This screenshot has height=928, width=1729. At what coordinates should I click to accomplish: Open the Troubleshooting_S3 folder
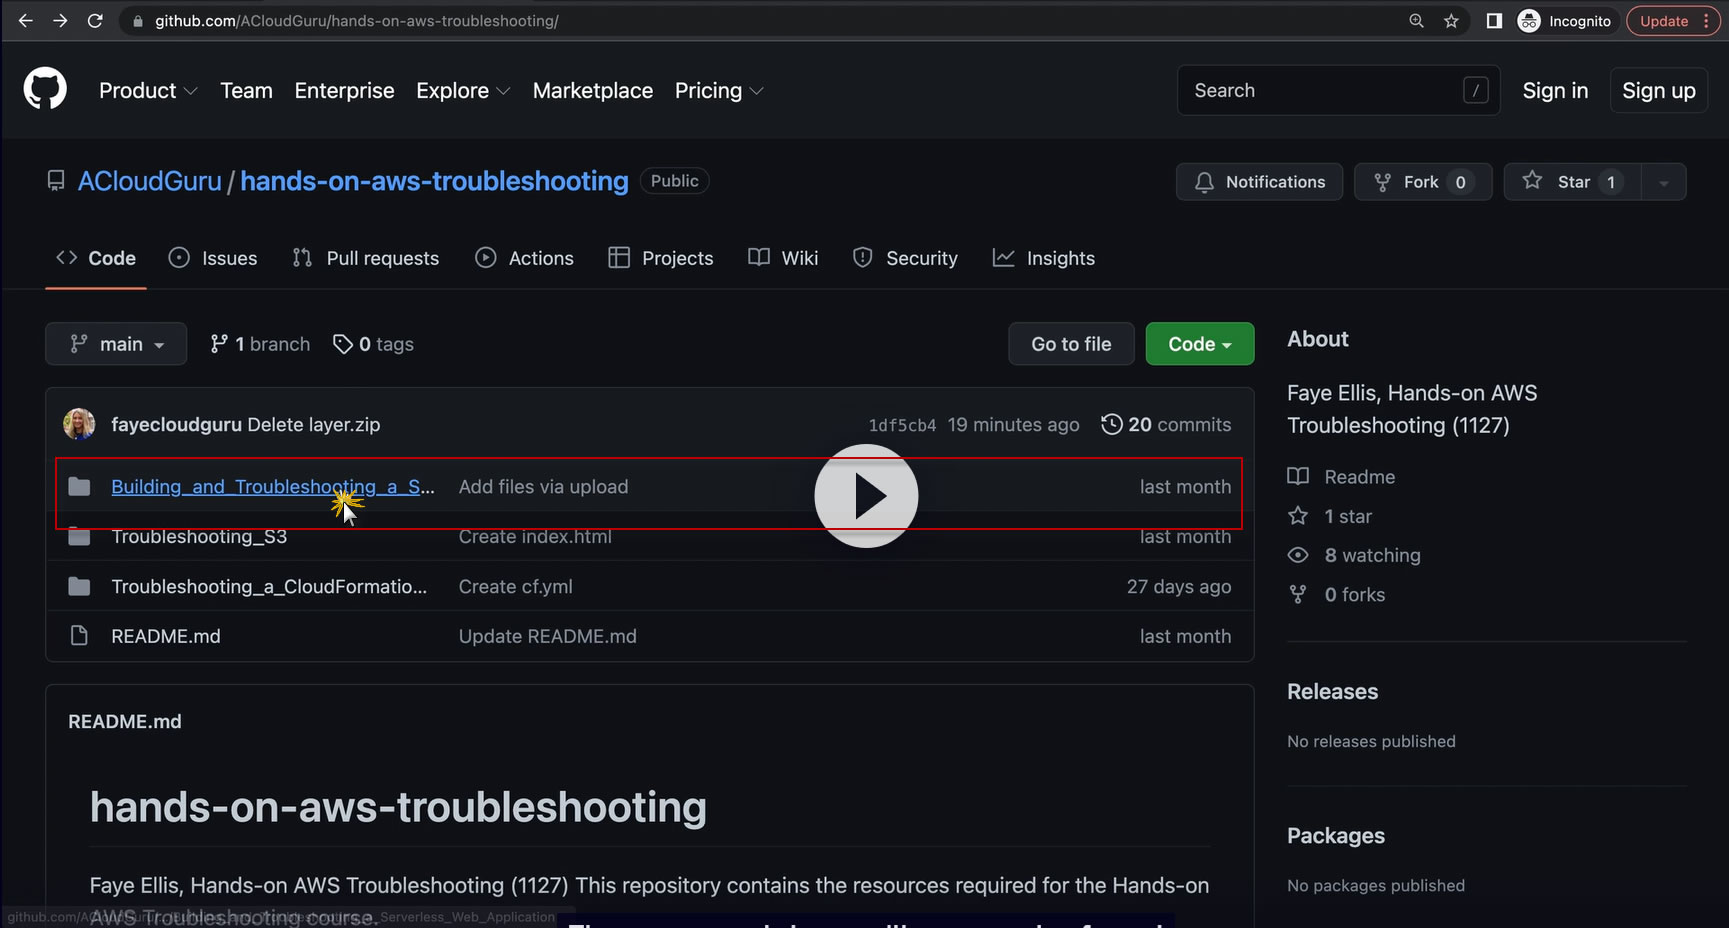(199, 537)
